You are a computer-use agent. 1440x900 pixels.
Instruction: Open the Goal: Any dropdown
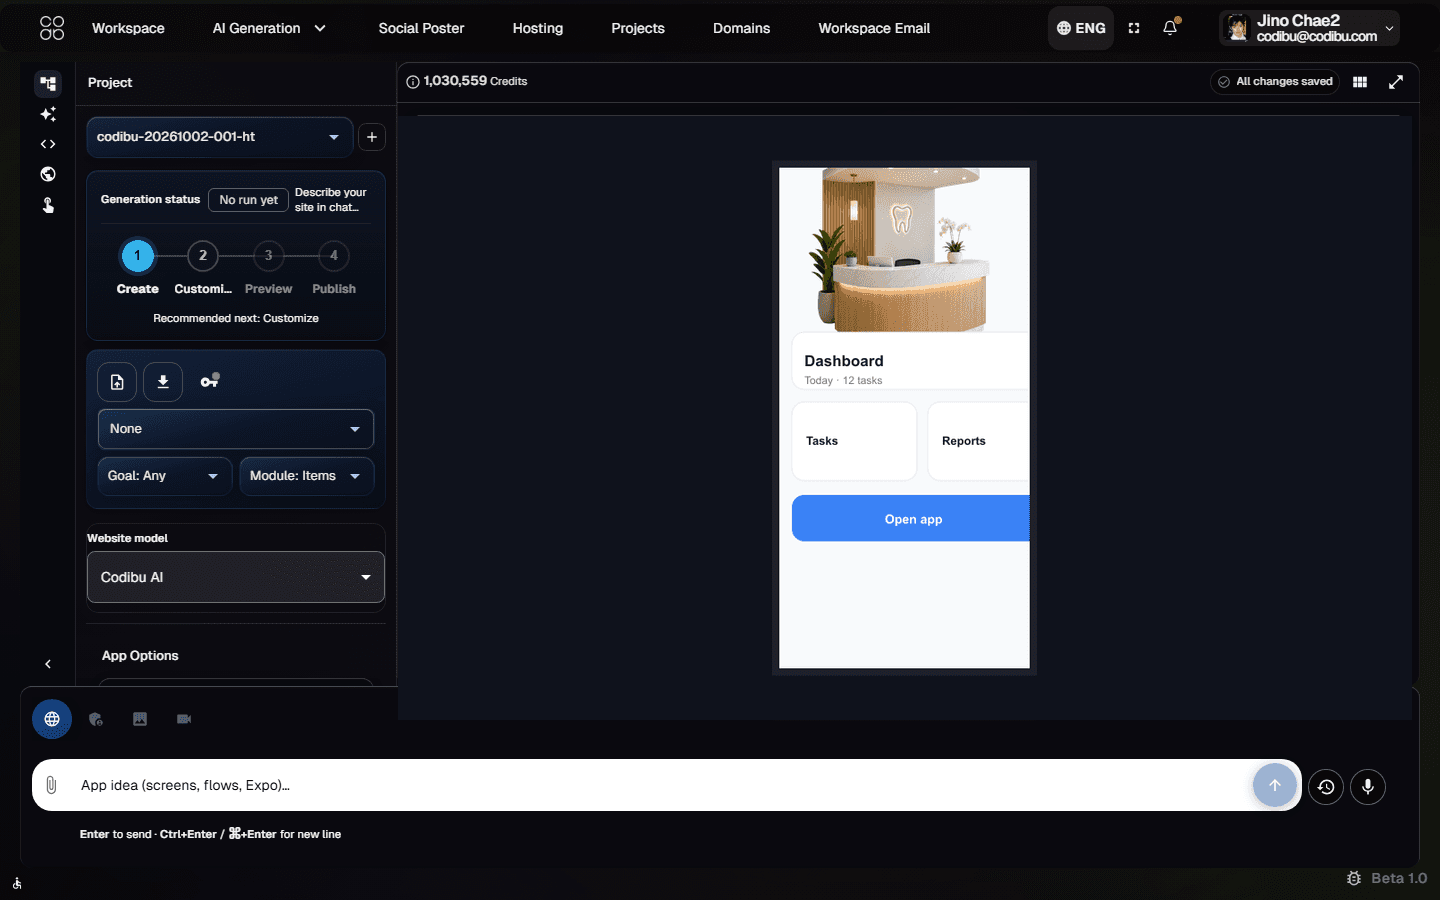pyautogui.click(x=165, y=476)
